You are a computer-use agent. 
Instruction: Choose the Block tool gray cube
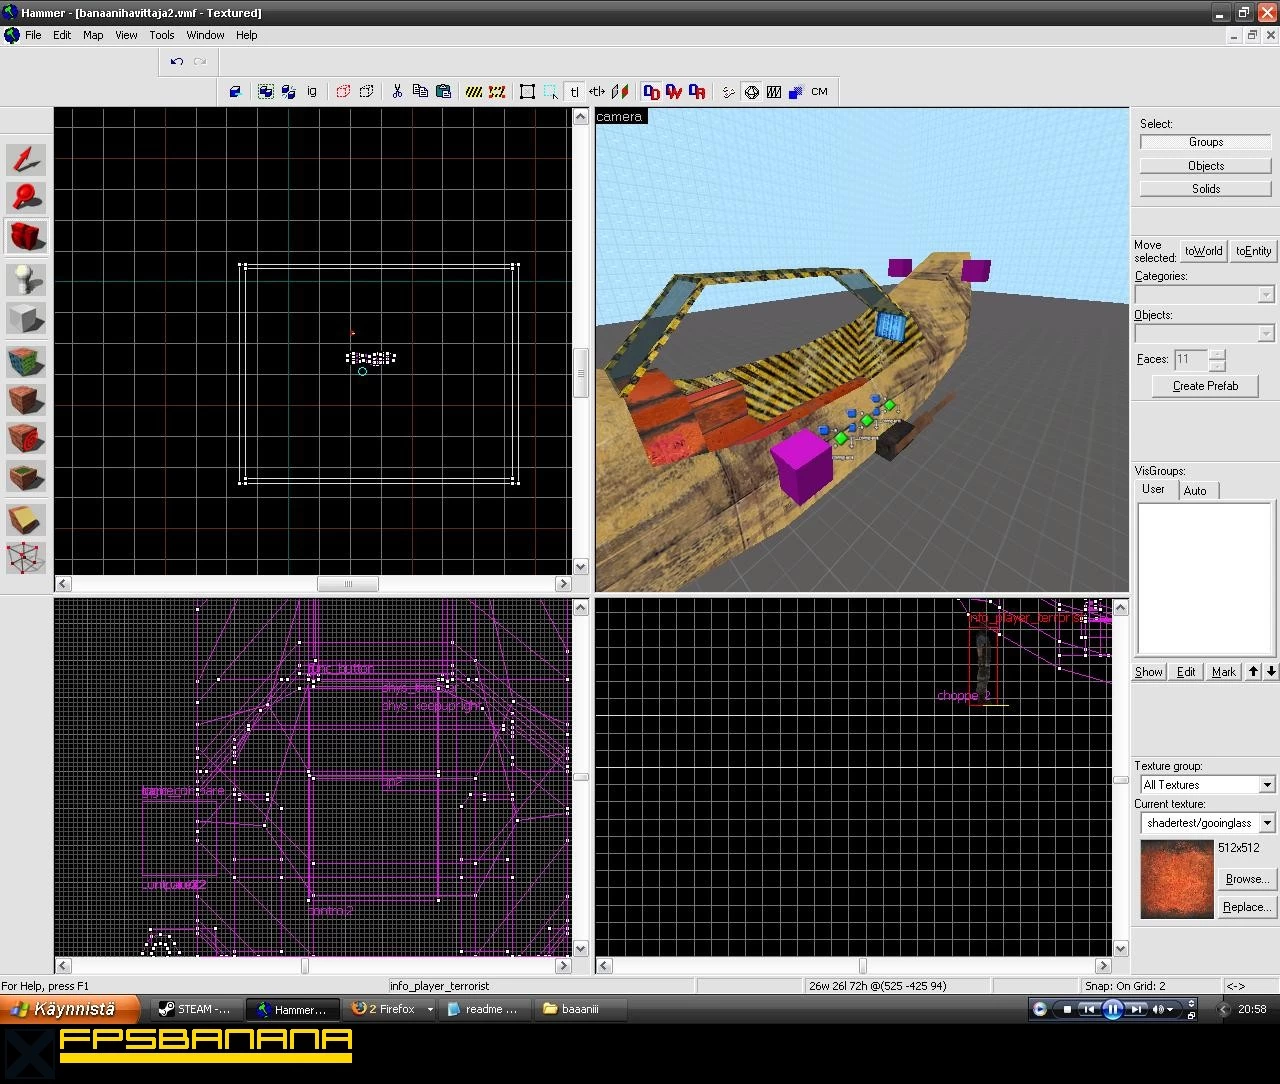pyautogui.click(x=26, y=319)
